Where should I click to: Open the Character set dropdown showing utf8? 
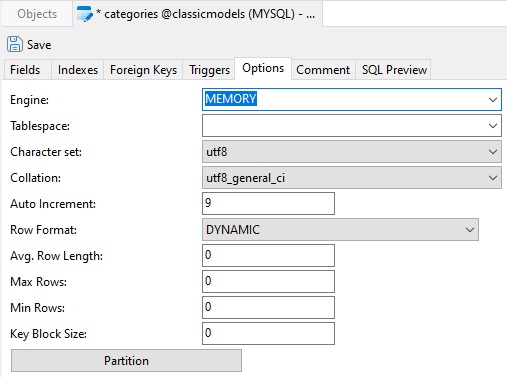tap(352, 152)
